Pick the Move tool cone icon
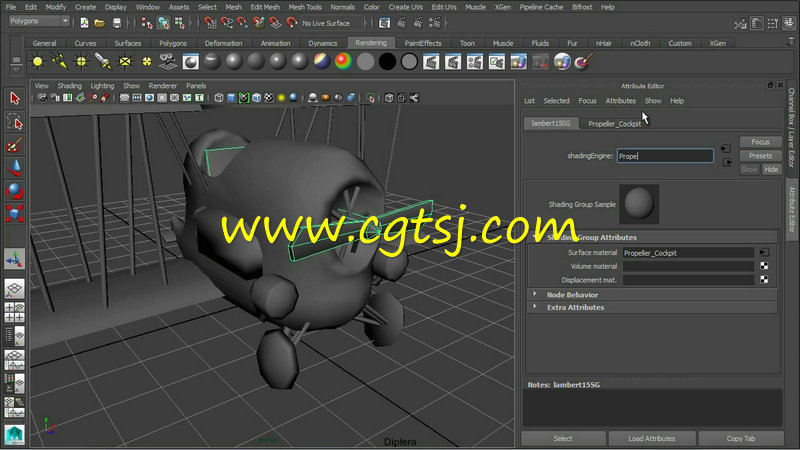The width and height of the screenshot is (800, 450). [14, 167]
